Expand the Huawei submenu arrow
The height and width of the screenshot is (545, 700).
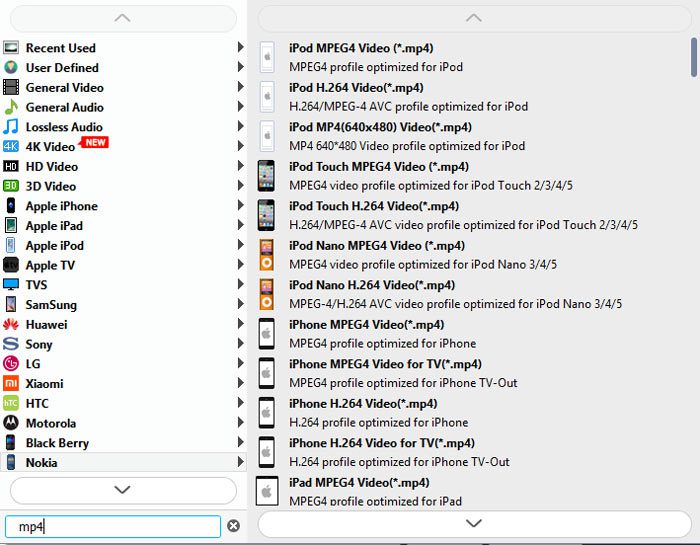tap(241, 324)
